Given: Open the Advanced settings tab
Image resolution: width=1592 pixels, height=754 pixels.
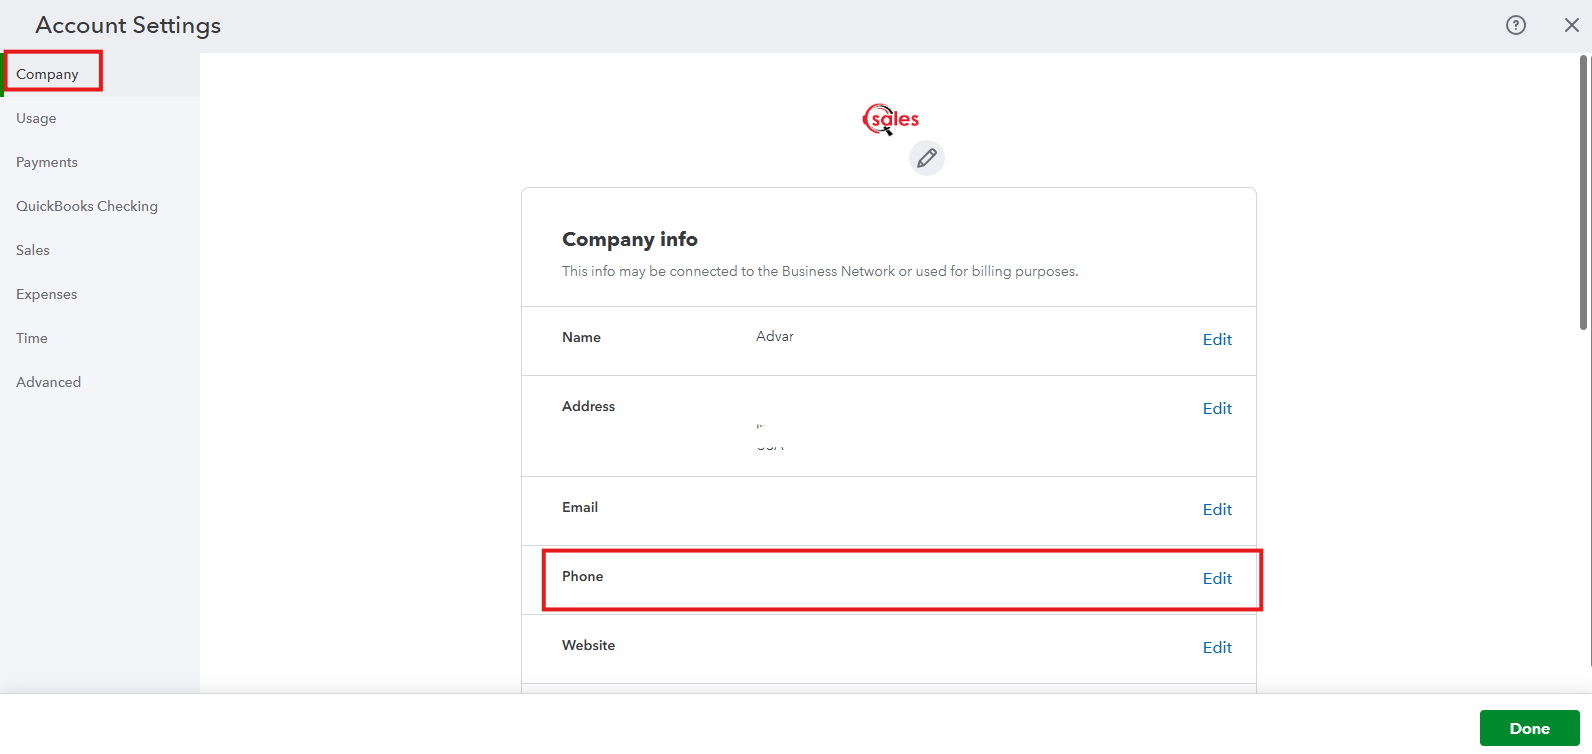Looking at the screenshot, I should 49,382.
